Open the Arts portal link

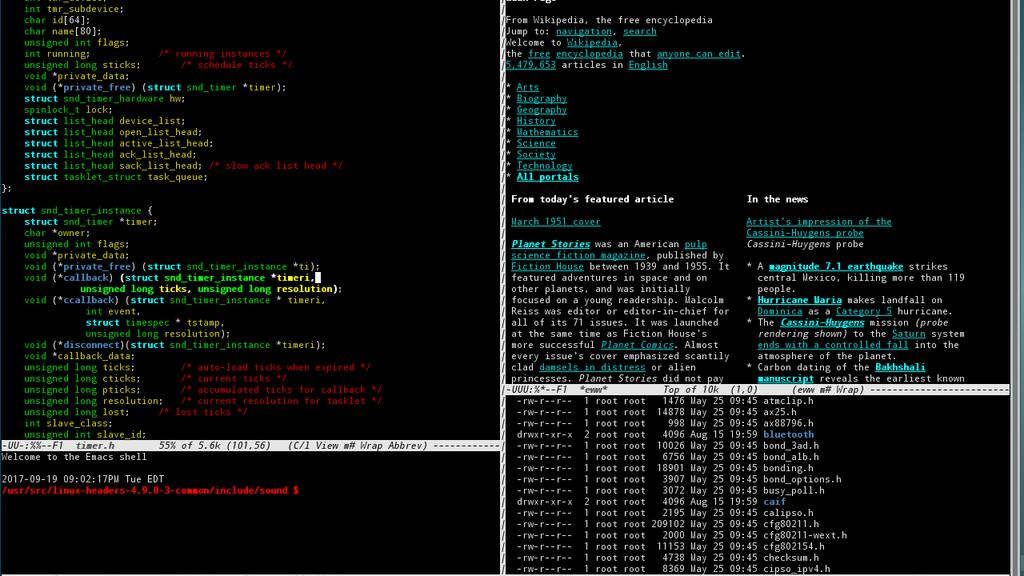(528, 87)
